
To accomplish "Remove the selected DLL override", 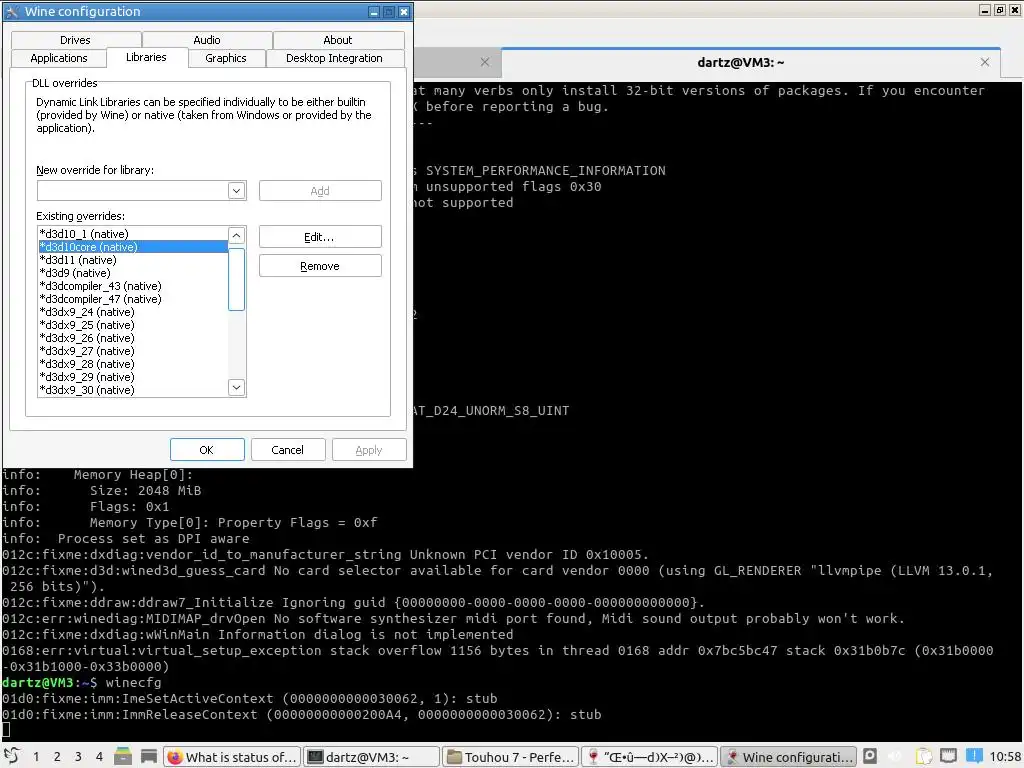I will pos(320,266).
